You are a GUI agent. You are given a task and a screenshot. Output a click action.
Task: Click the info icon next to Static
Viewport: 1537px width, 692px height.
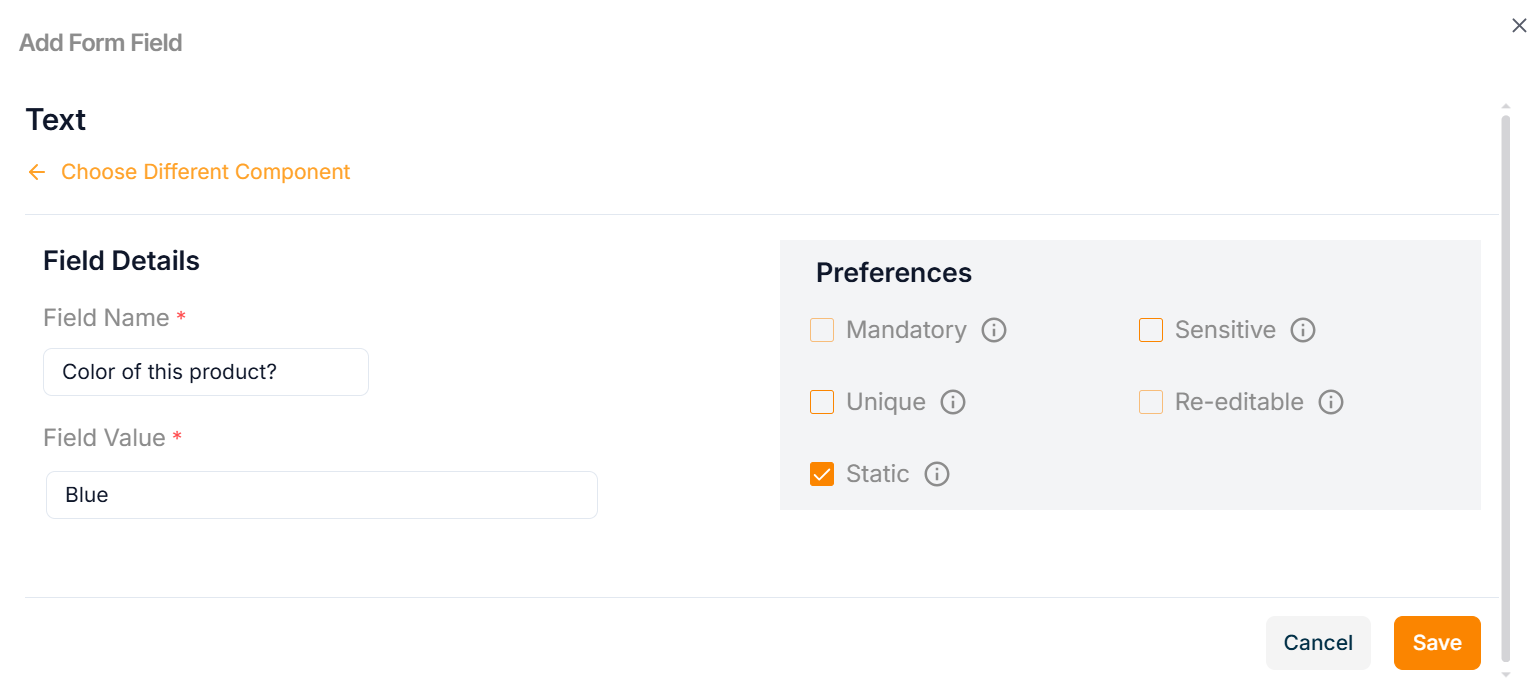[936, 474]
